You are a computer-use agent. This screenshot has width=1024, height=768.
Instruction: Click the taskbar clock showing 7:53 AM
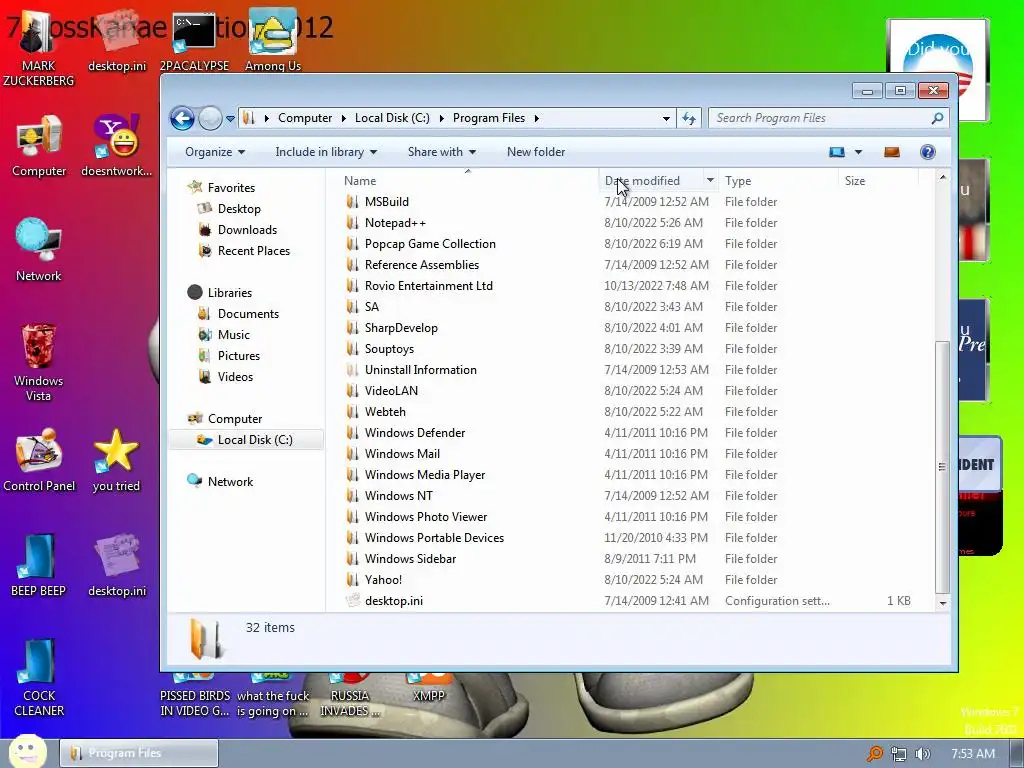click(x=972, y=754)
